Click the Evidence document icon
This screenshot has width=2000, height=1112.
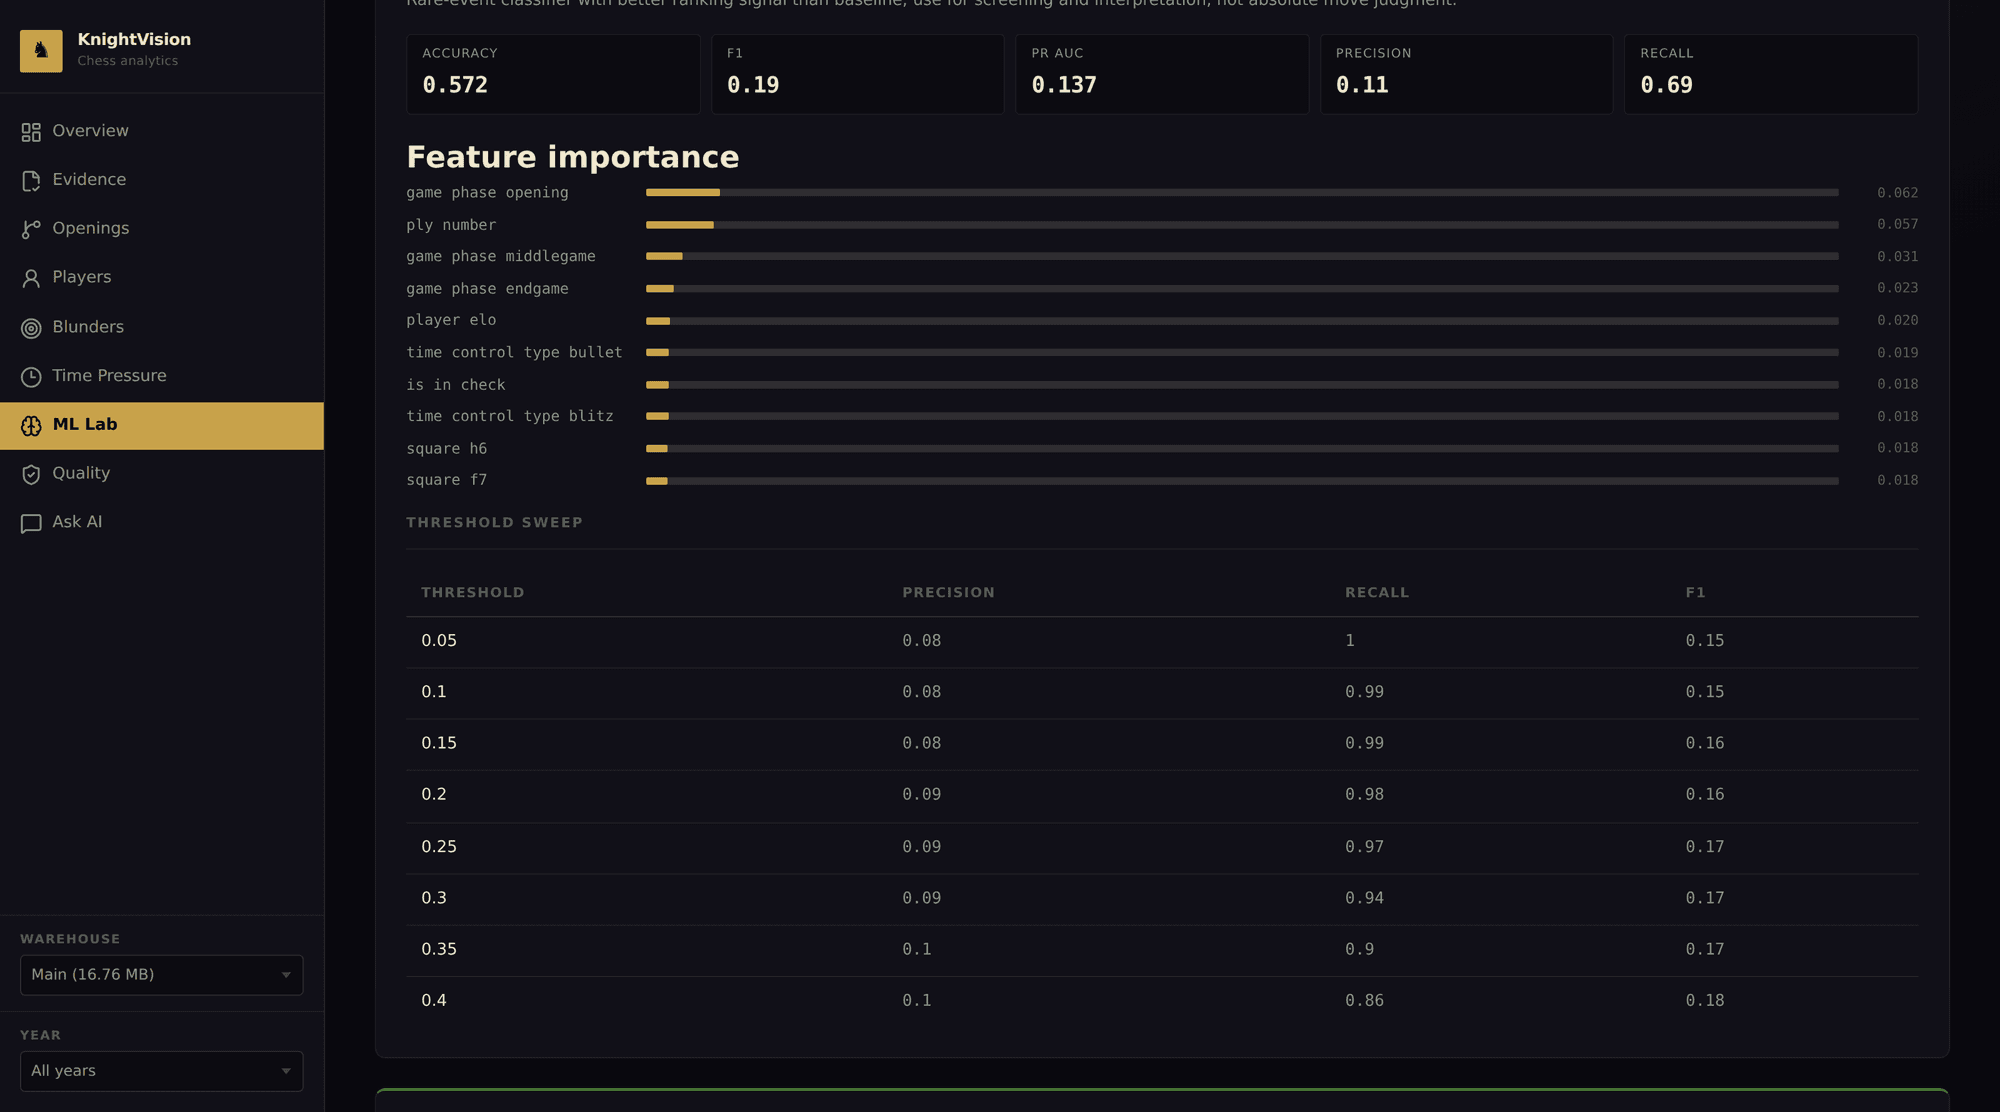point(31,181)
